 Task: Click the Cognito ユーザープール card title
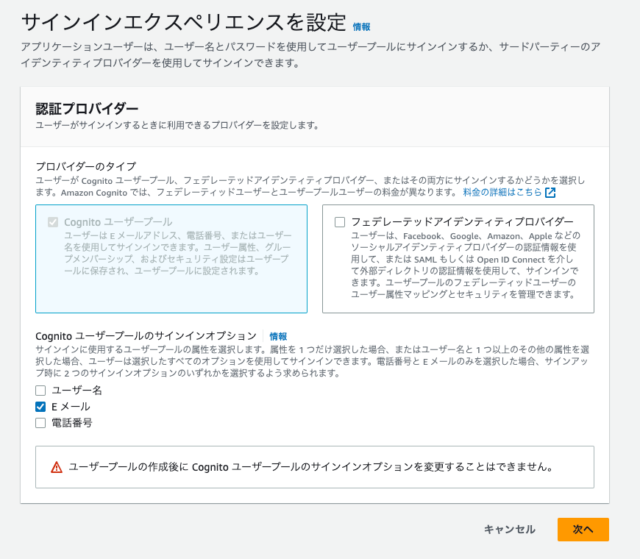point(118,222)
